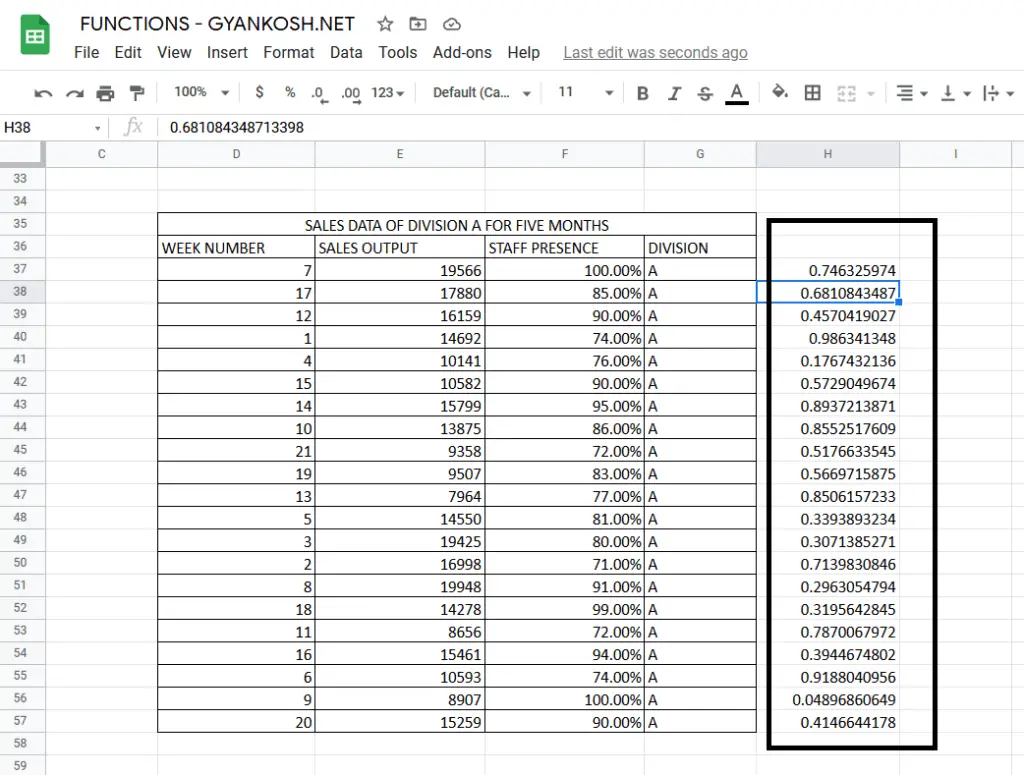The width and height of the screenshot is (1024, 775).
Task: Select the DIVISION header cell
Action: (700, 247)
